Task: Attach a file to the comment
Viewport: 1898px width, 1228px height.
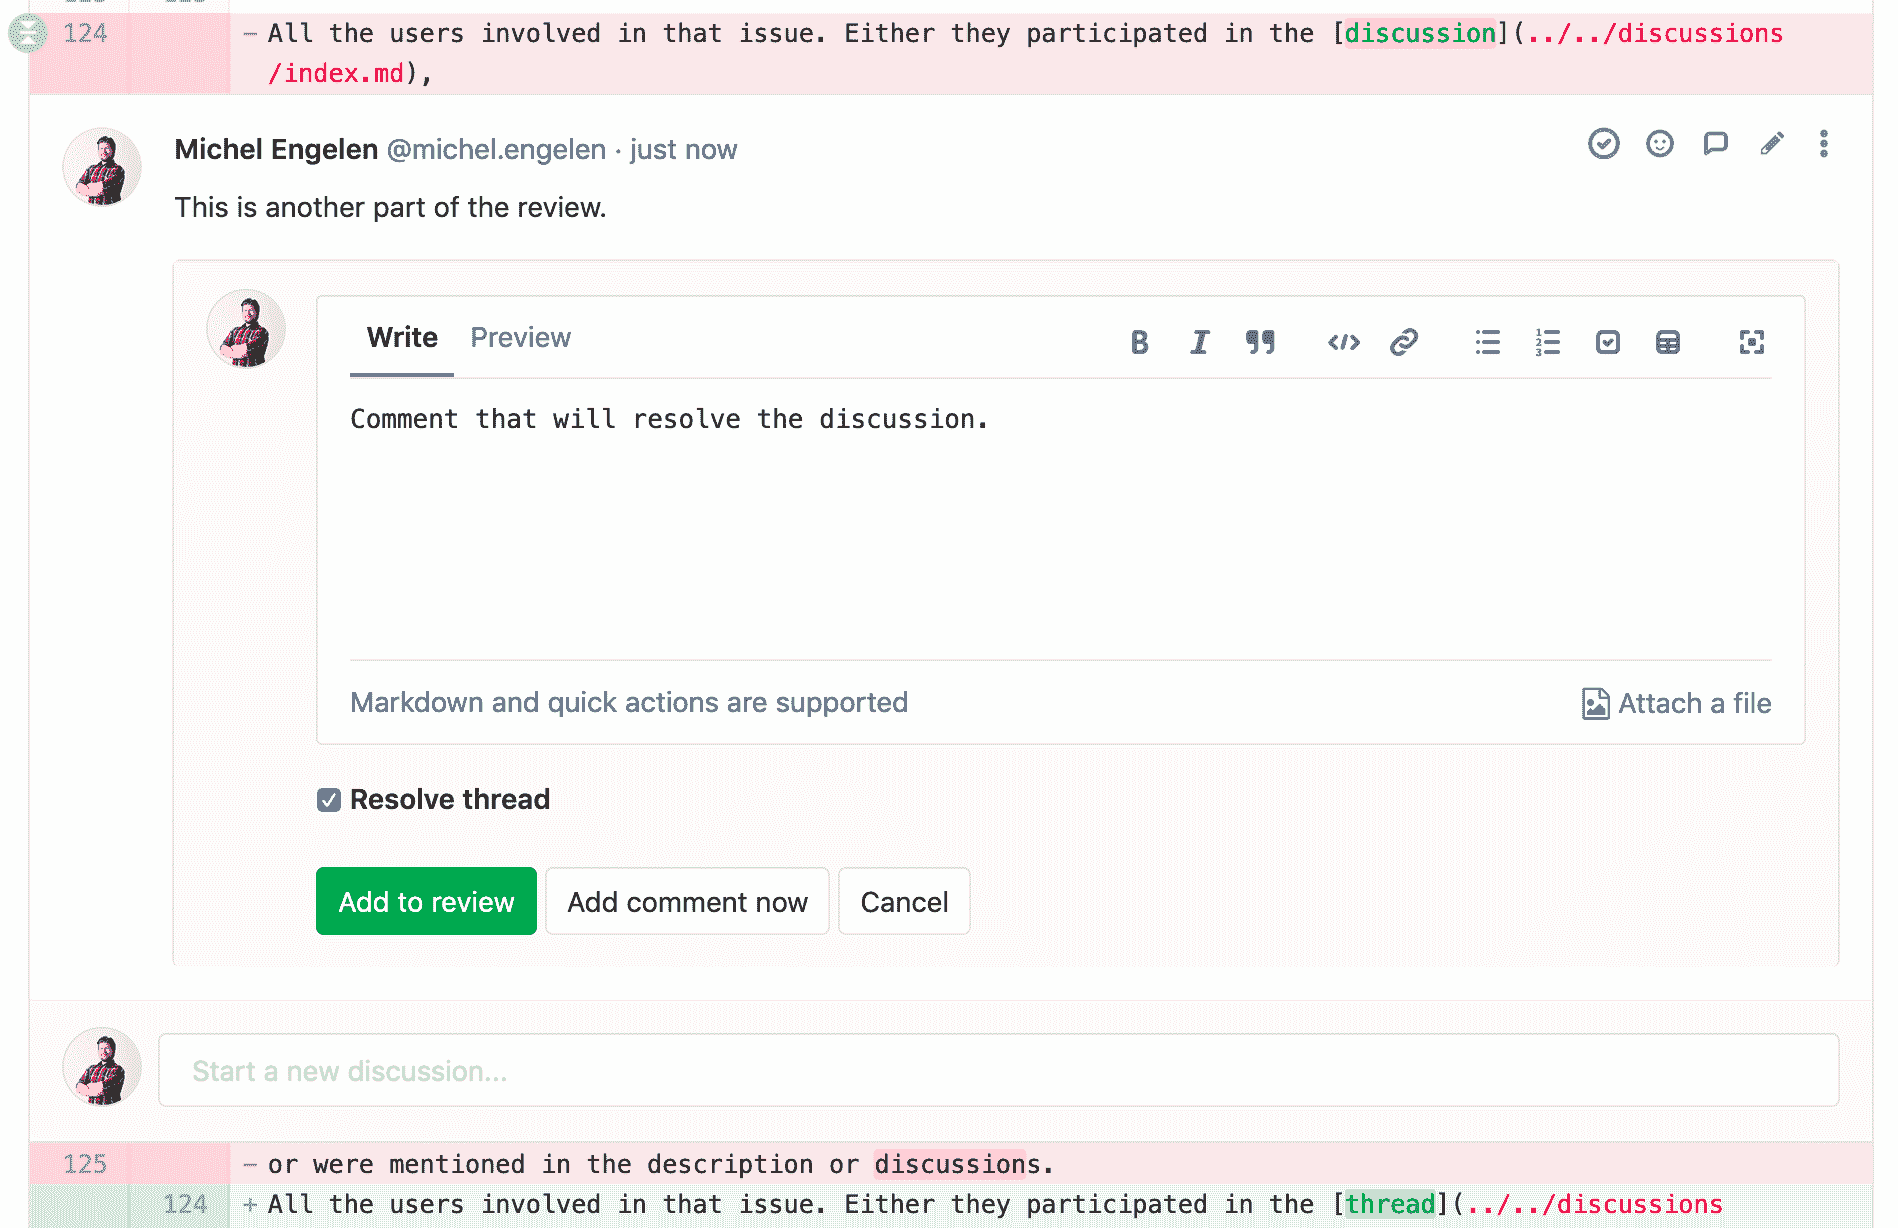Action: click(1676, 703)
